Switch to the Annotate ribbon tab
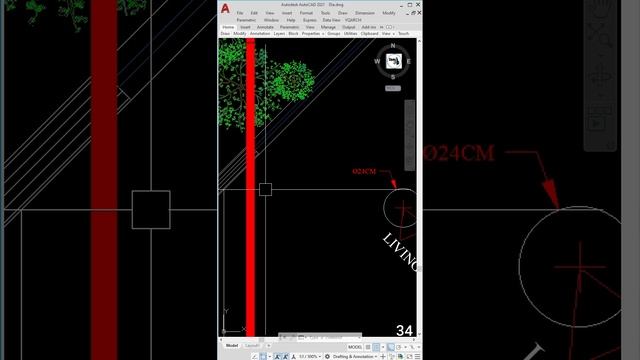 pos(265,27)
